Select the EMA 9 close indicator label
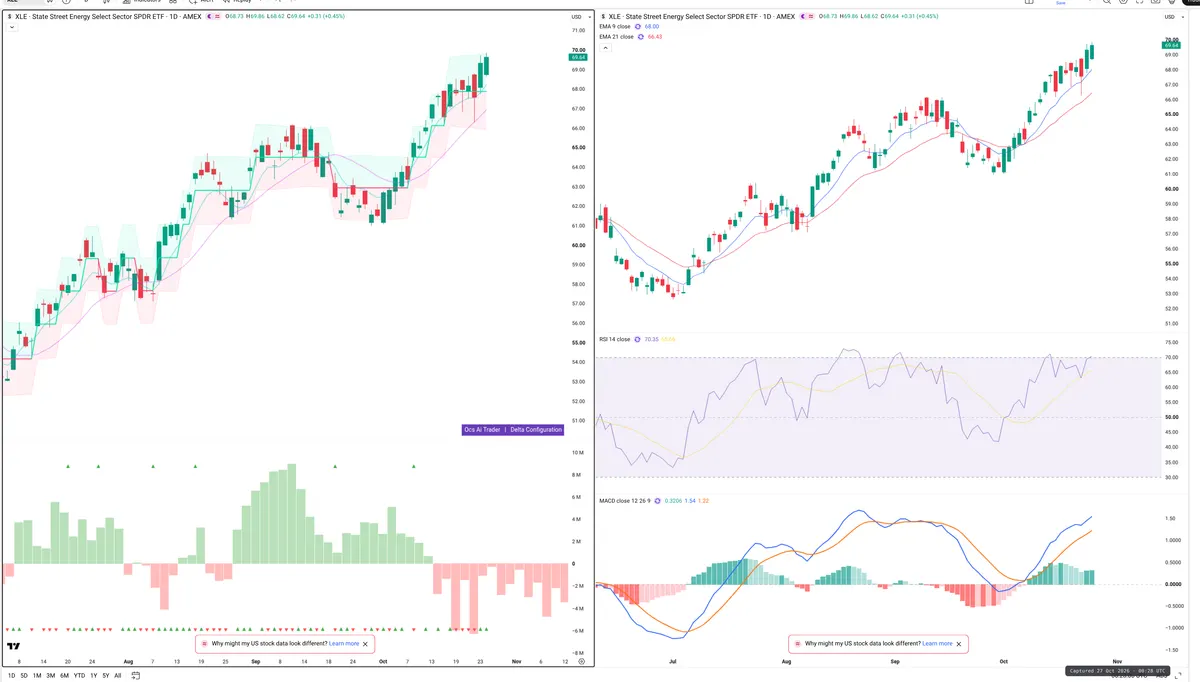The width and height of the screenshot is (1200, 682). click(616, 27)
